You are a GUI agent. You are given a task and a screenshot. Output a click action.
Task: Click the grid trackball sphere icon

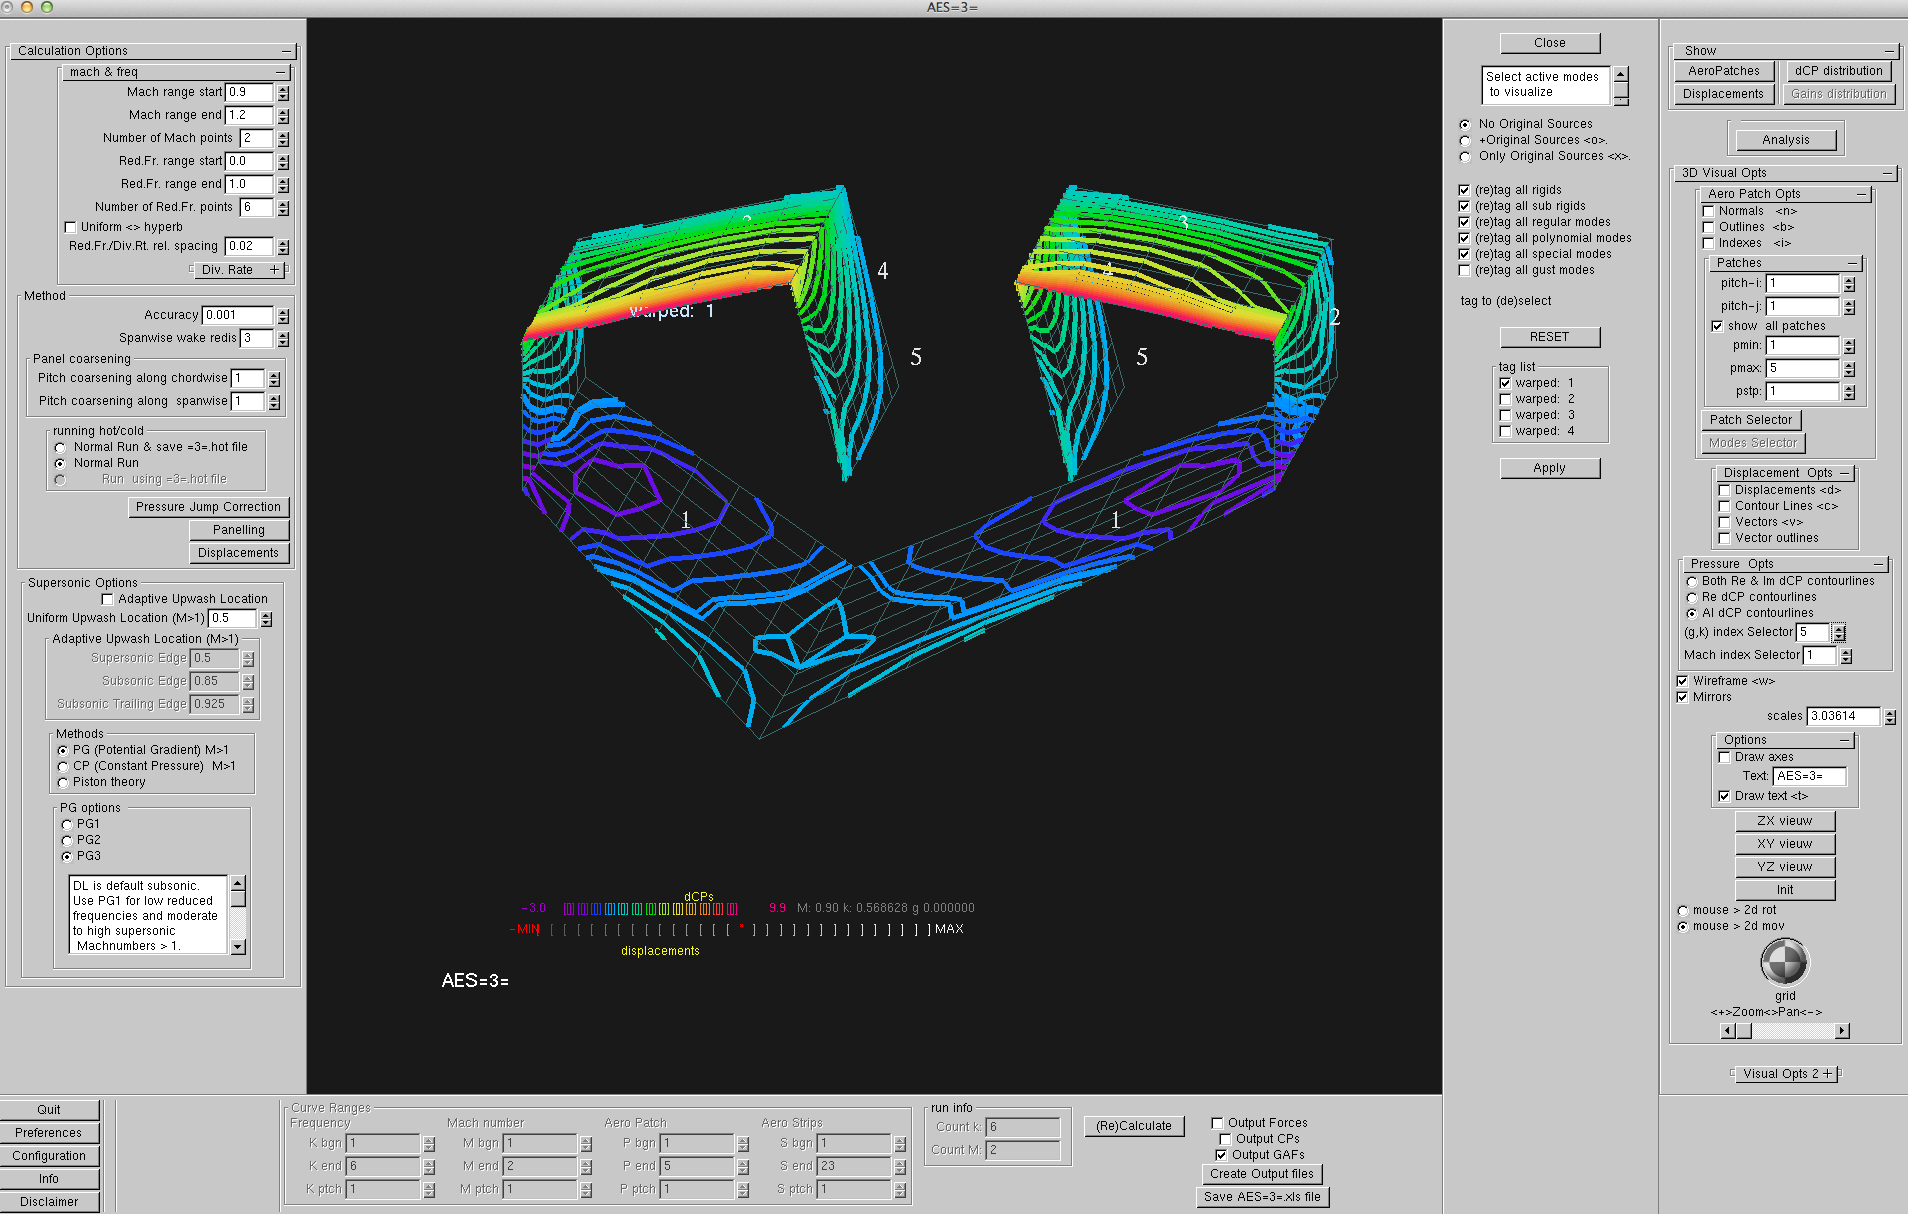coord(1784,963)
